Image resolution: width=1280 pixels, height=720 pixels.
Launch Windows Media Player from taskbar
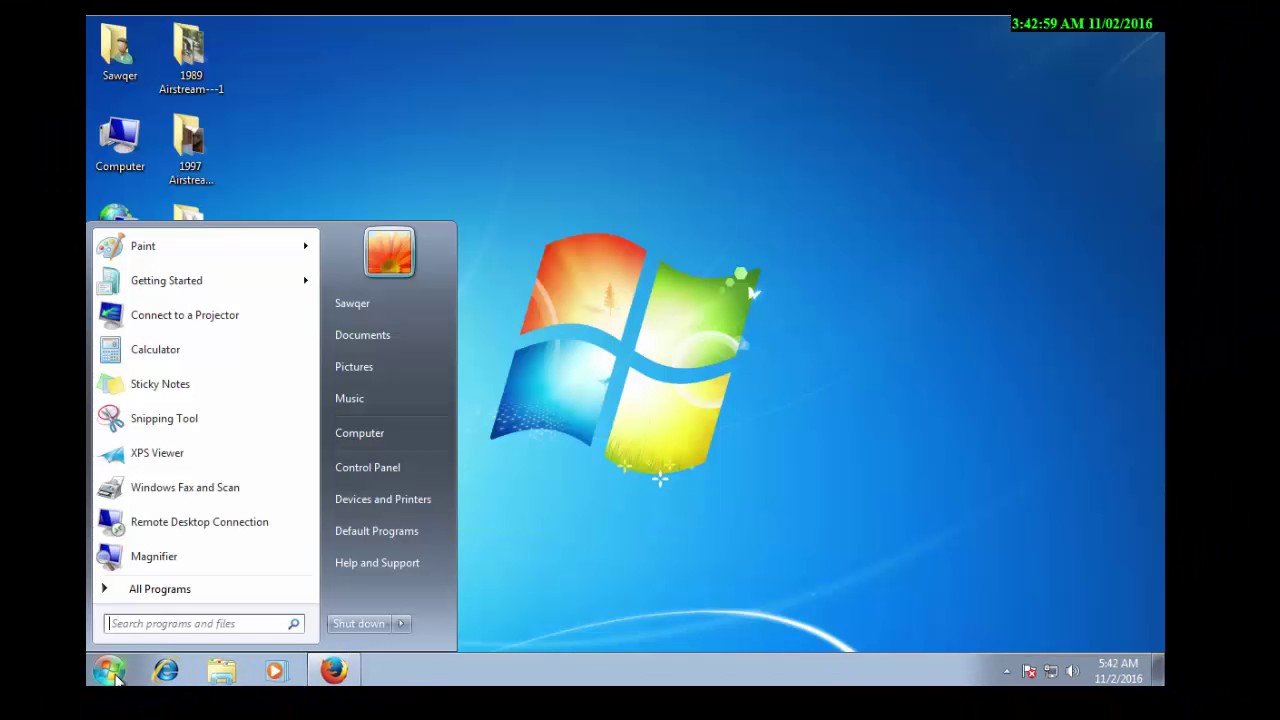(x=276, y=671)
